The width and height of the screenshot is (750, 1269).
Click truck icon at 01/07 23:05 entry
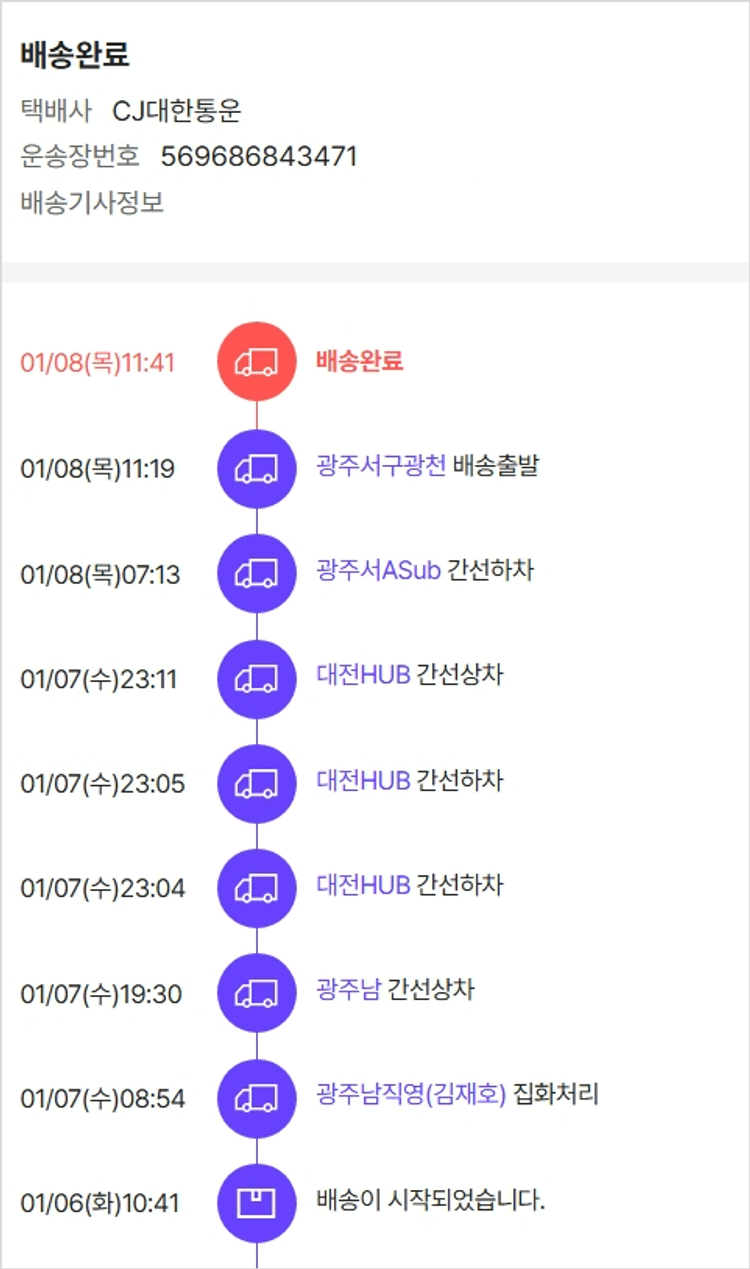(256, 783)
